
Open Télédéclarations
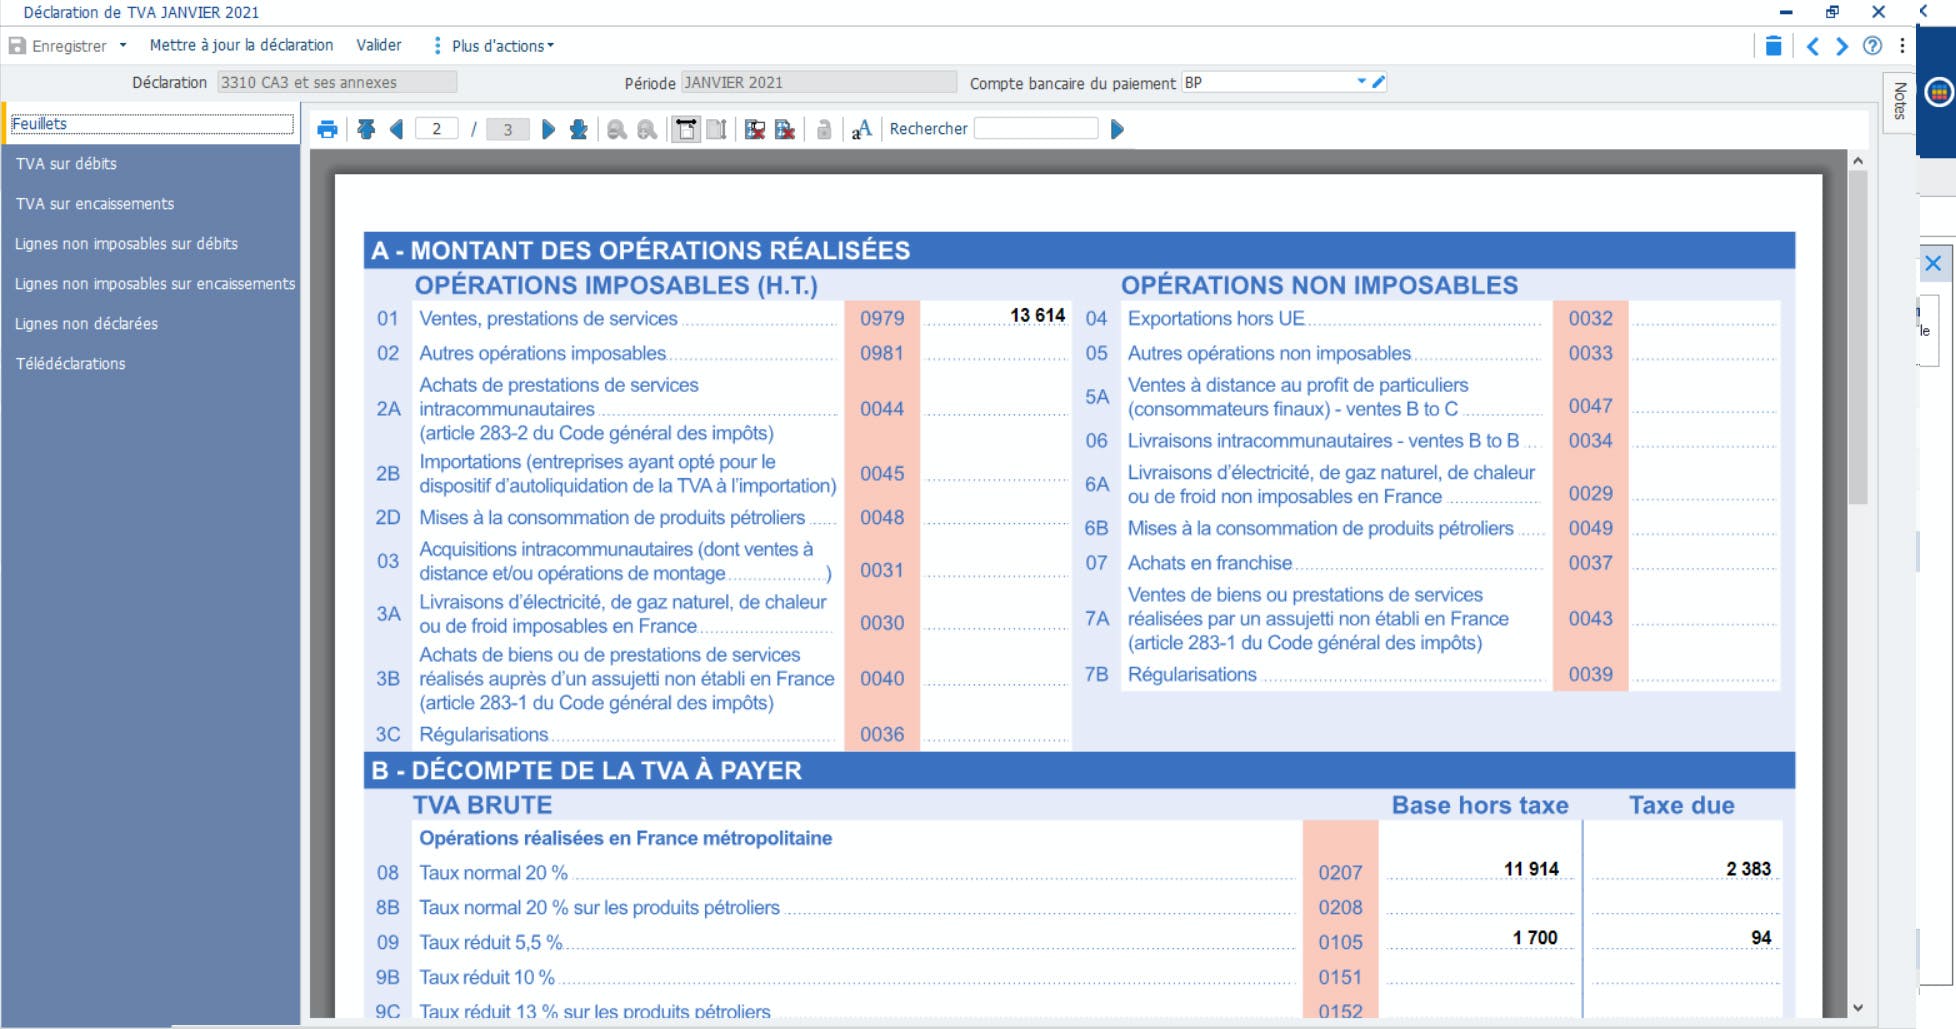pos(70,363)
